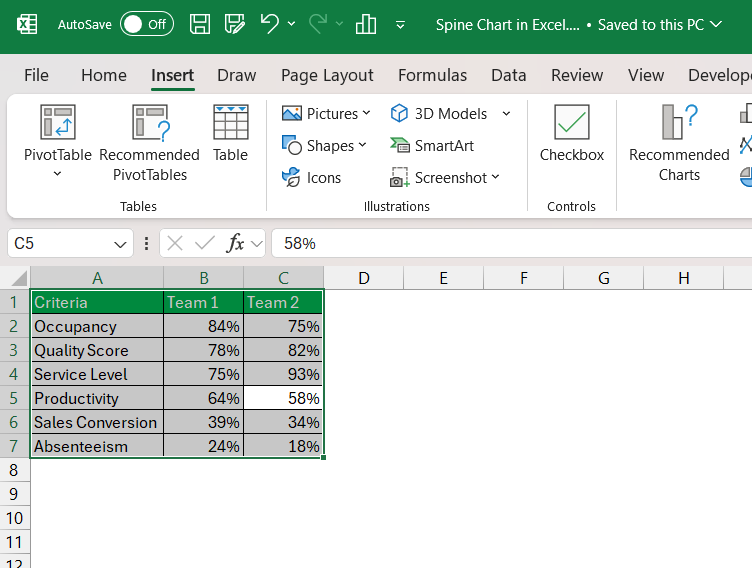Click the Team 1 header cell

(204, 302)
